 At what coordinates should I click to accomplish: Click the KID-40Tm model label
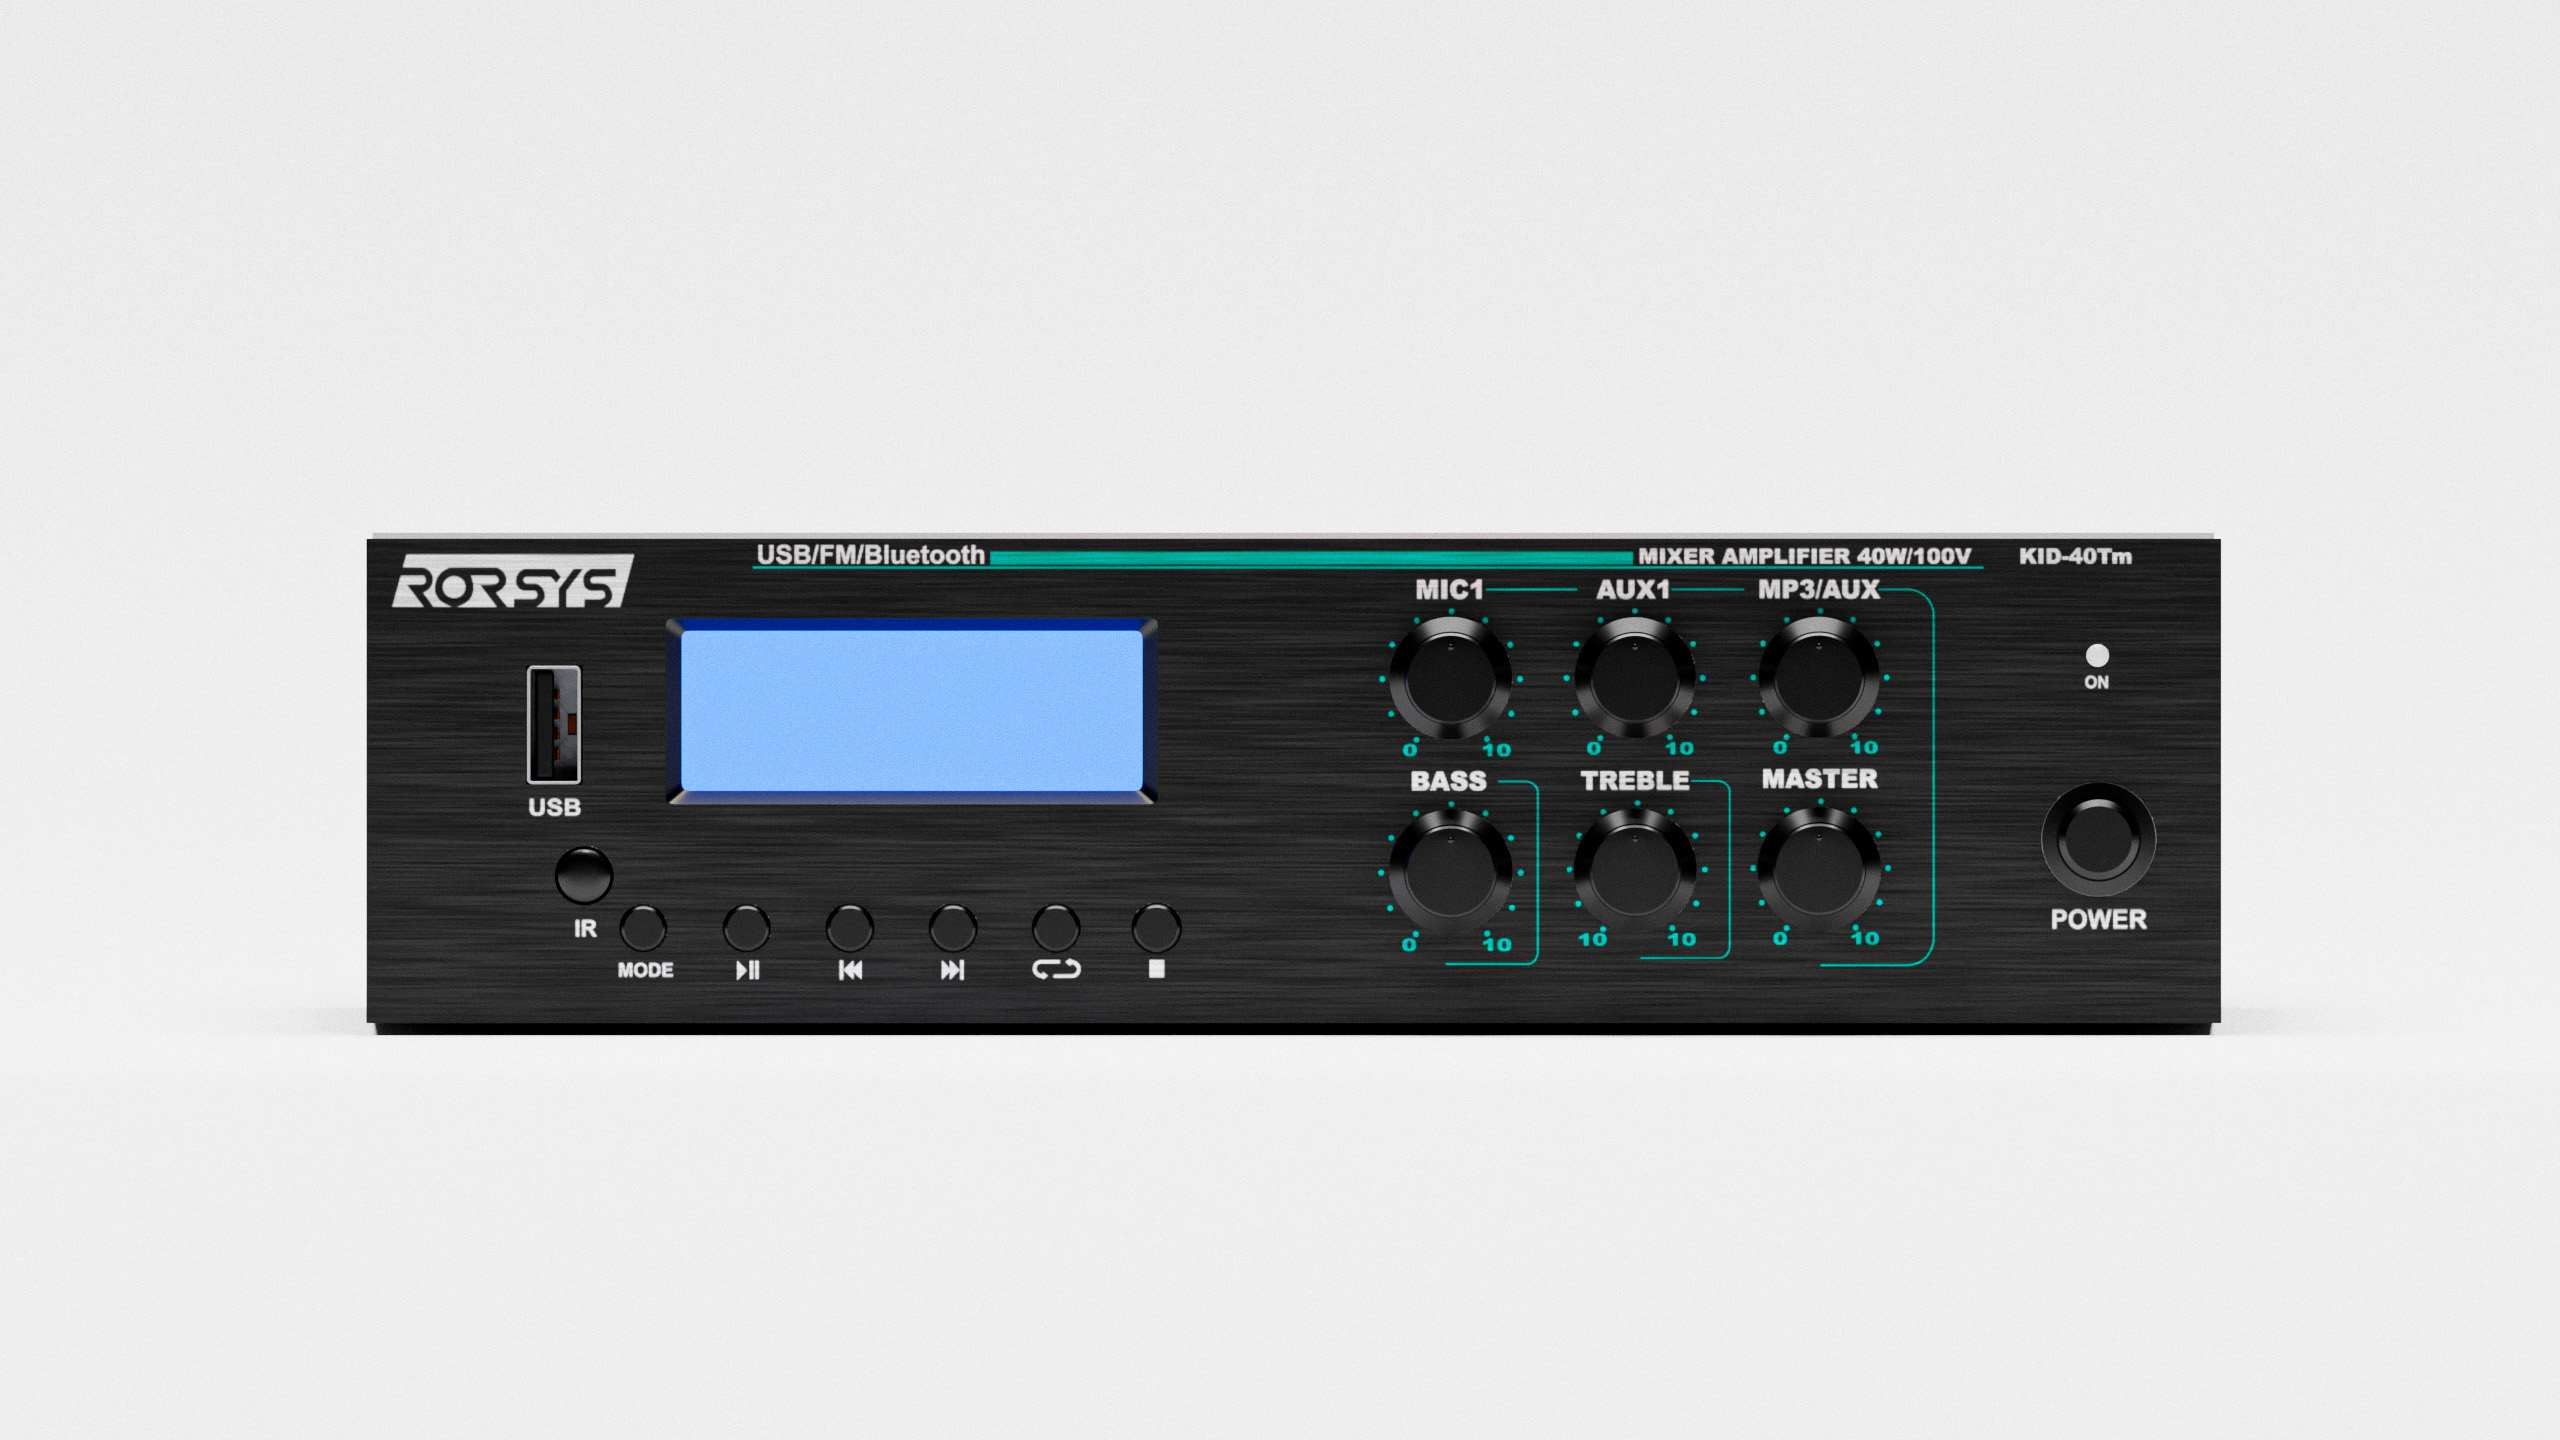point(2075,556)
